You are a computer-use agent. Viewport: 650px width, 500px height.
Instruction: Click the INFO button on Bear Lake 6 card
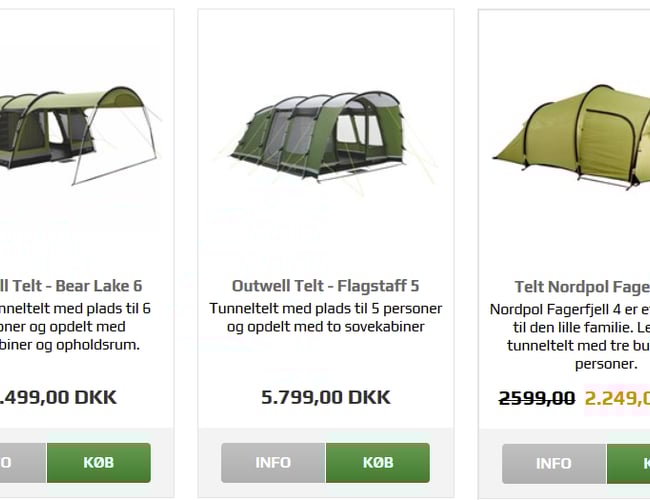20,463
